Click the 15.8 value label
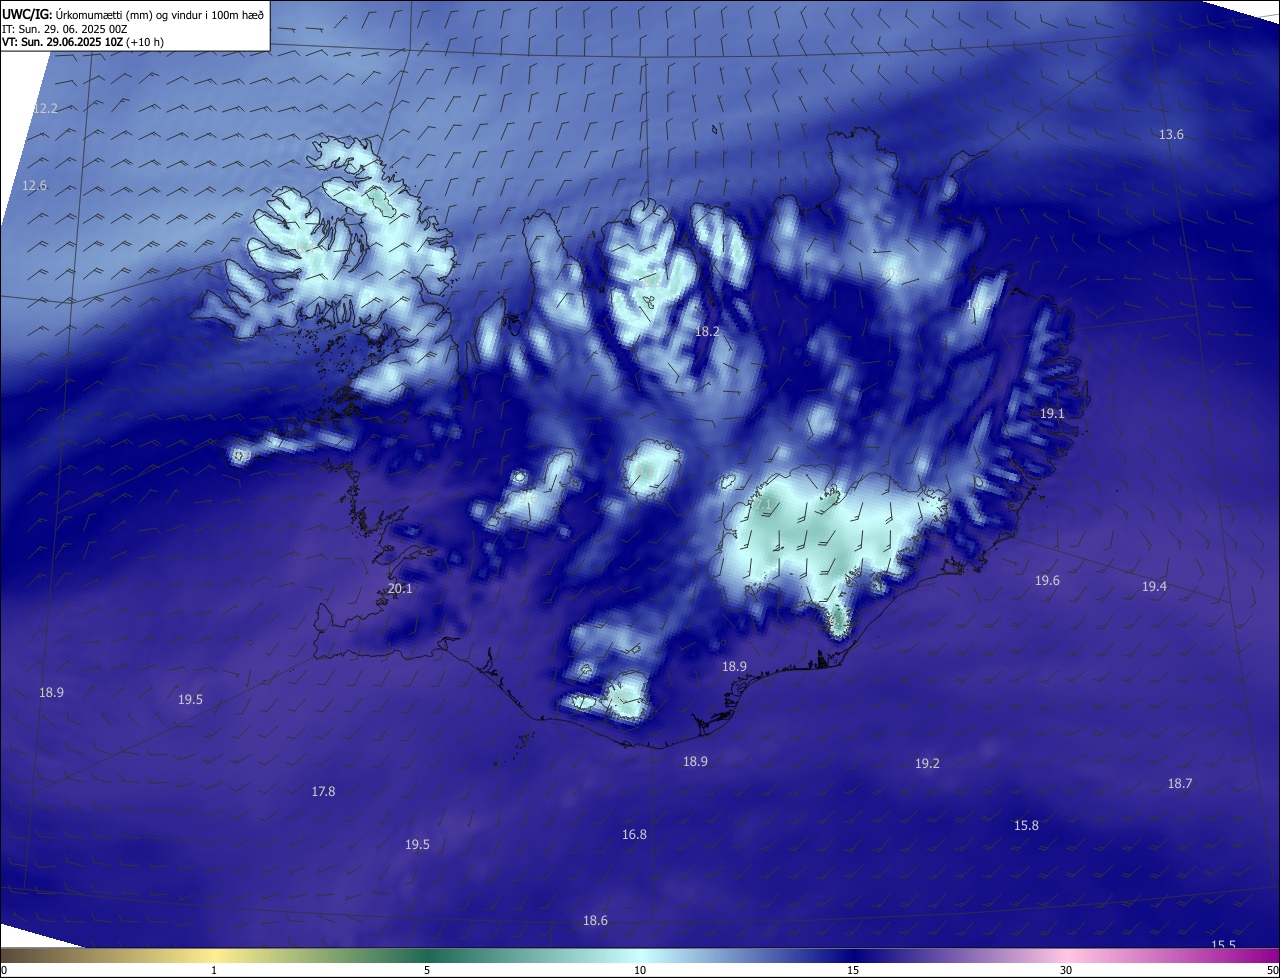Image resolution: width=1280 pixels, height=978 pixels. pos(1026,825)
